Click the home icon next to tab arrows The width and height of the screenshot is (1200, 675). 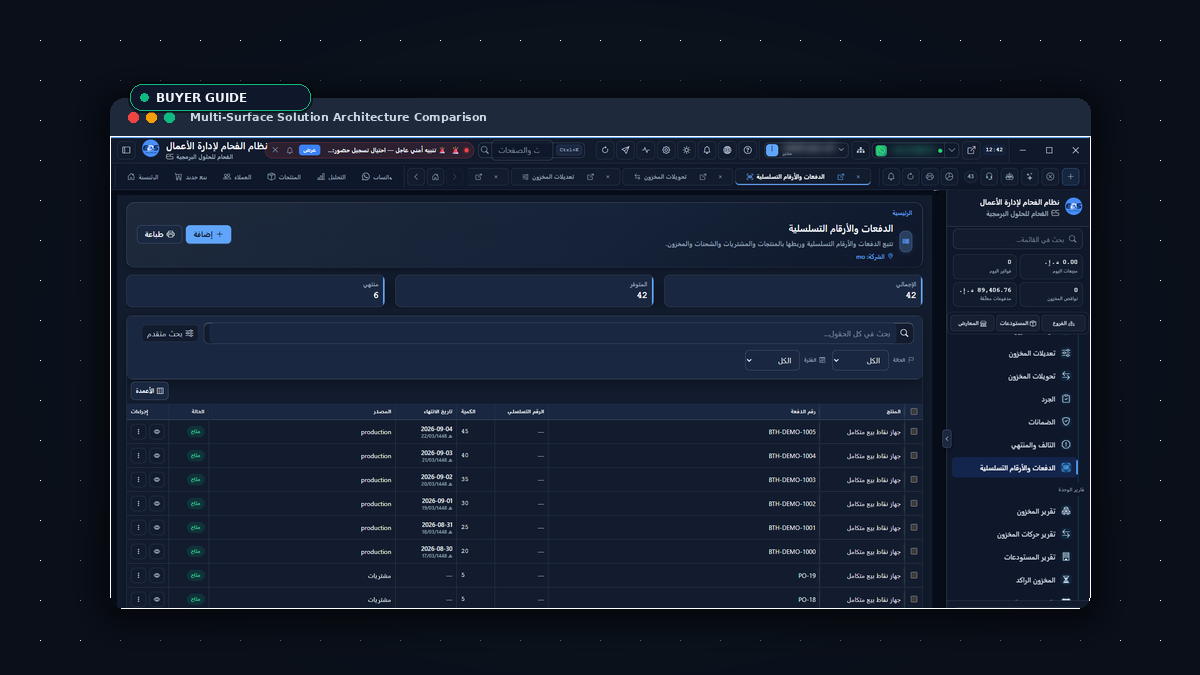pyautogui.click(x=436, y=177)
